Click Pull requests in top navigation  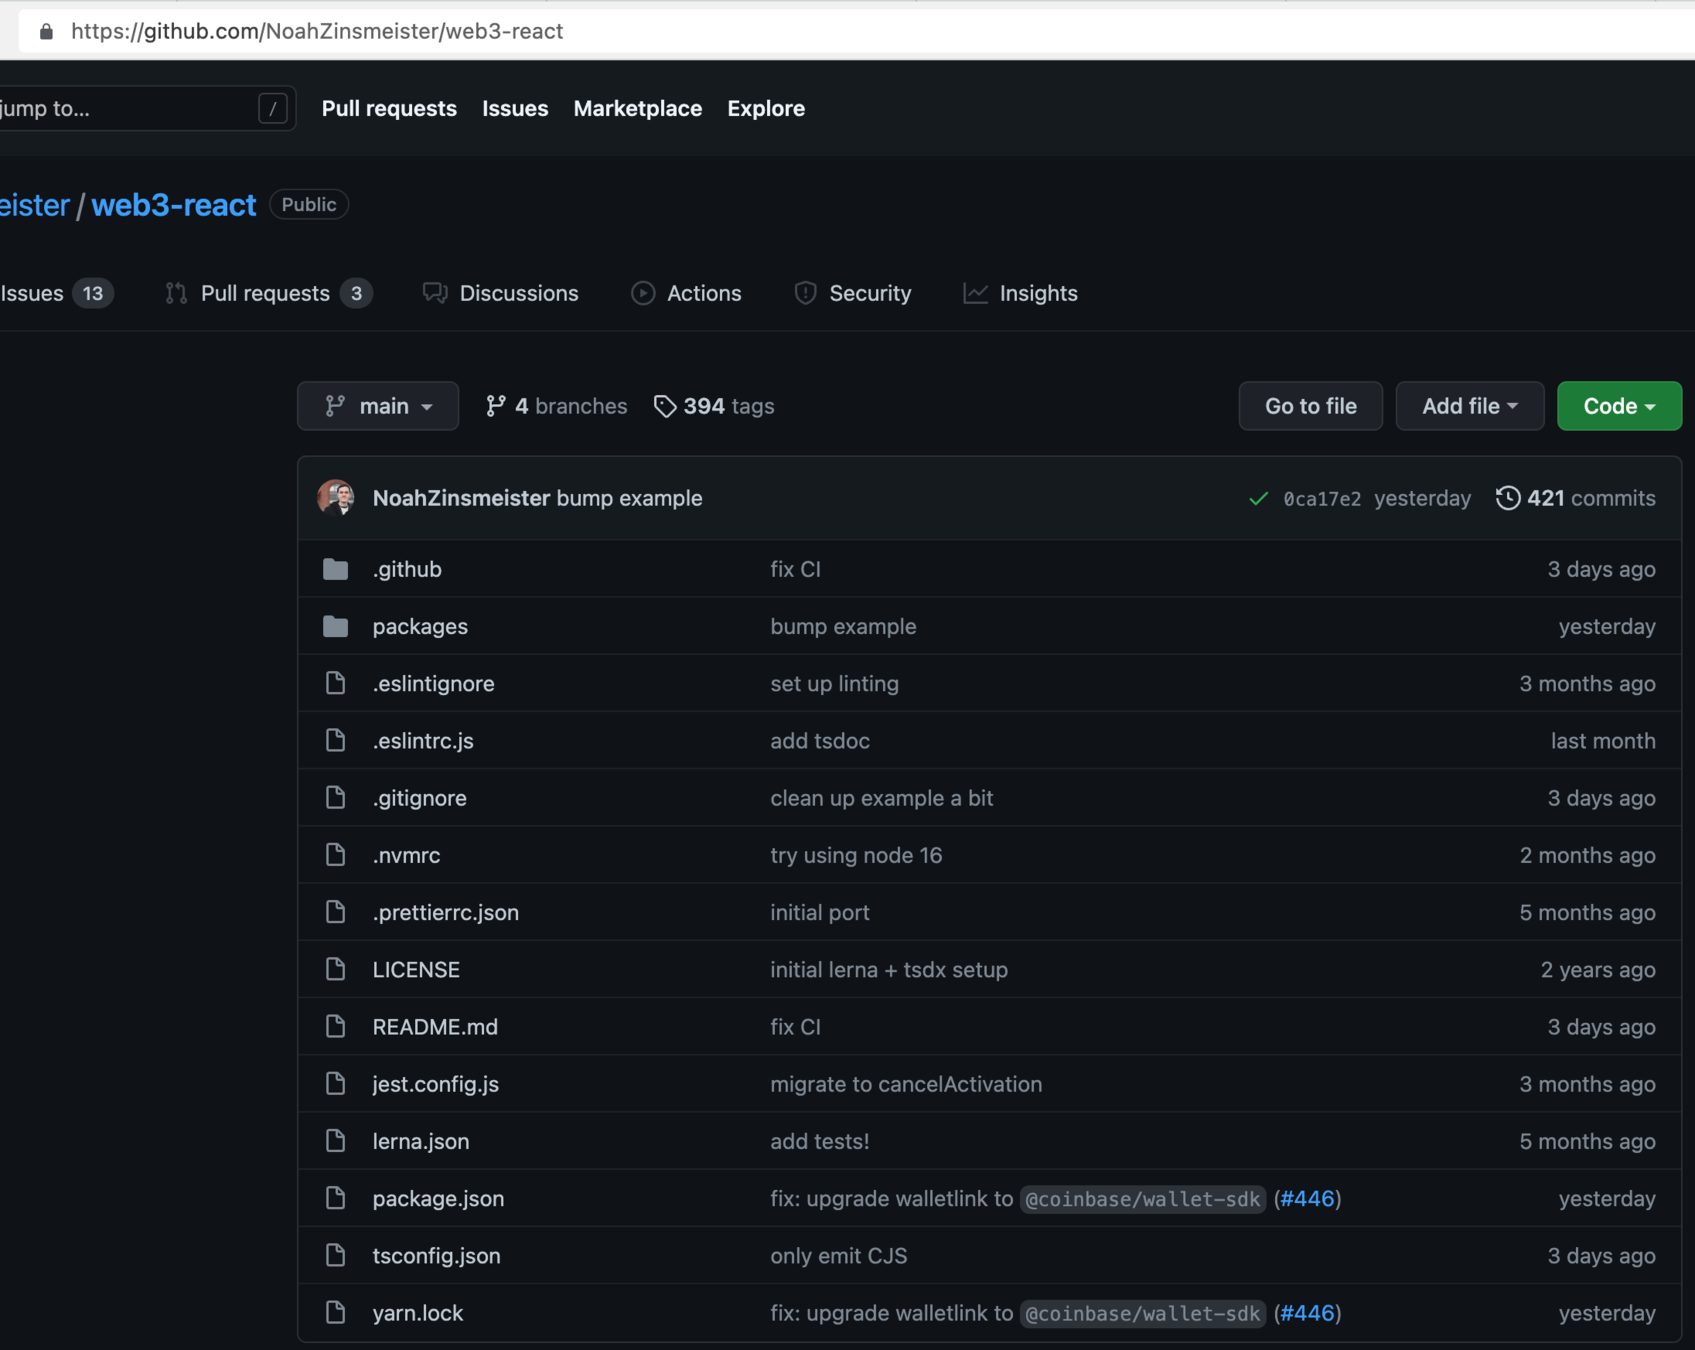(389, 108)
